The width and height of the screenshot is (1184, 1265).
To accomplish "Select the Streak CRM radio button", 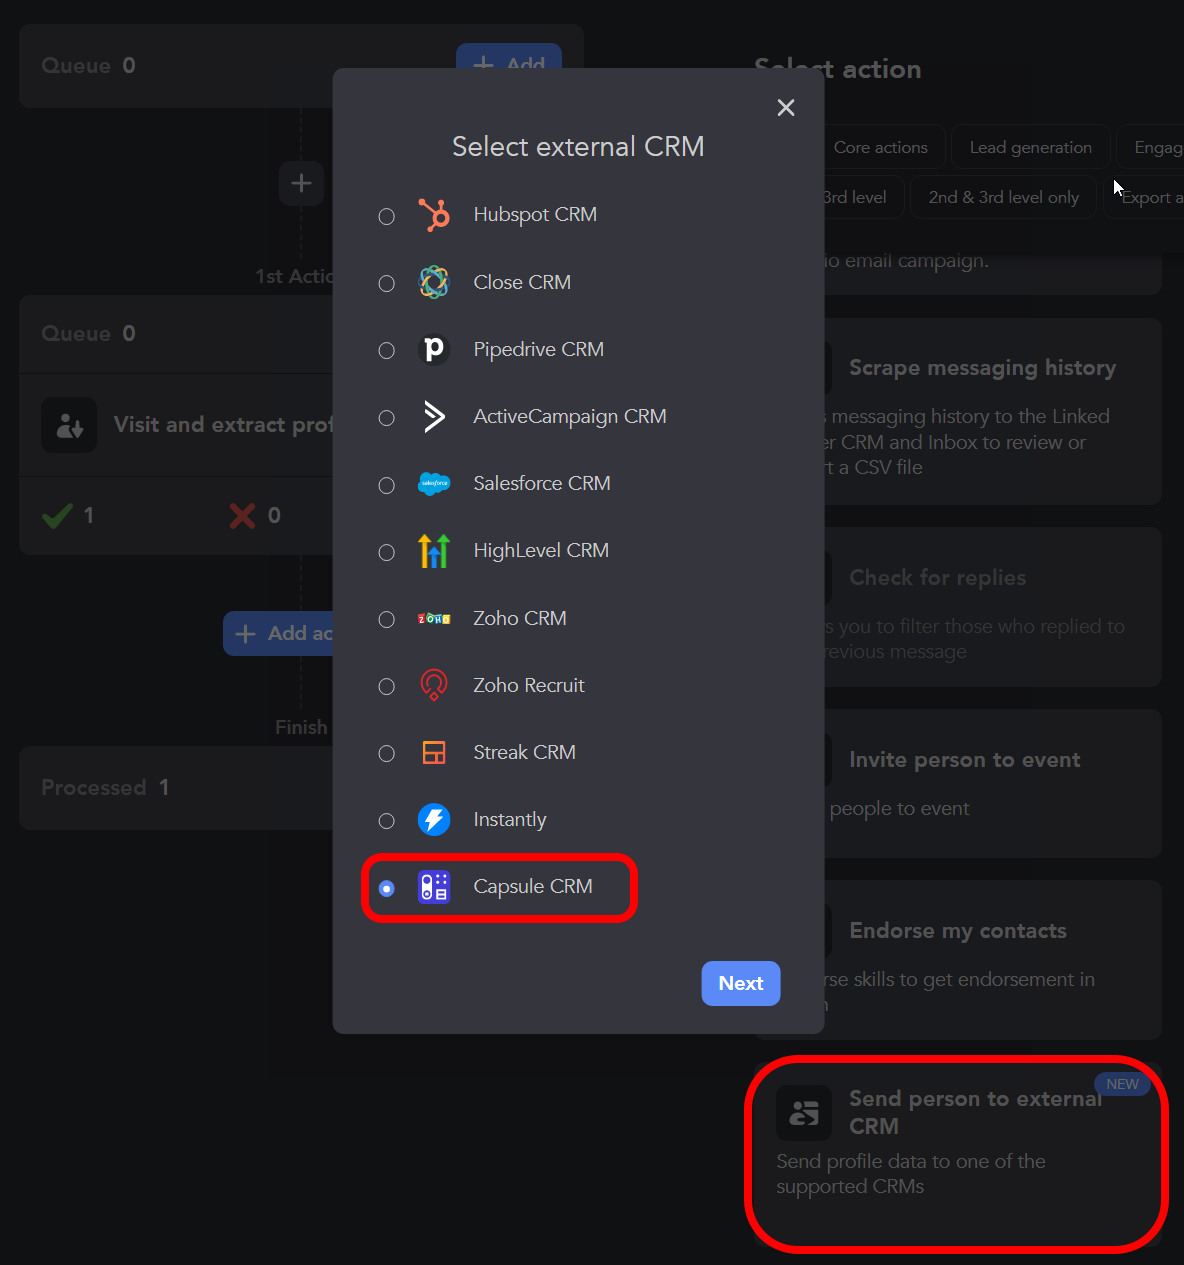I will [x=387, y=753].
